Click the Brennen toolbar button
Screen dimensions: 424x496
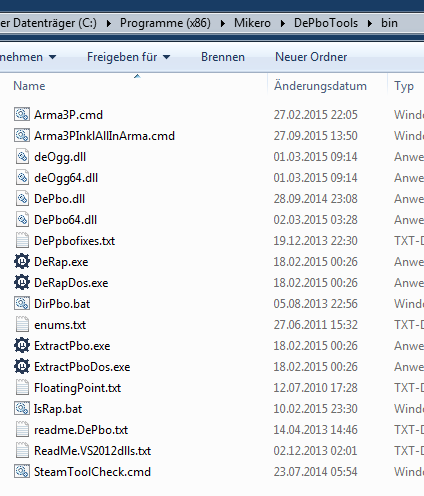tap(223, 57)
